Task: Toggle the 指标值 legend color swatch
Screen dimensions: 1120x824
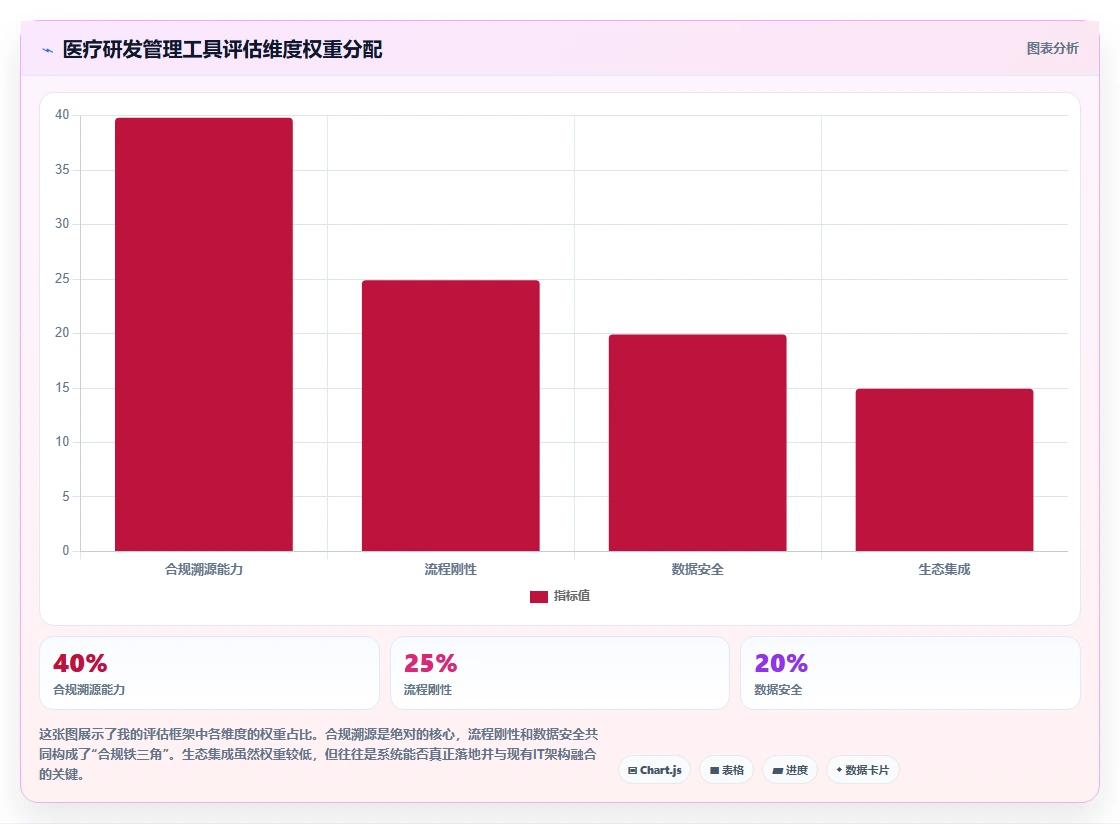Action: coord(539,596)
